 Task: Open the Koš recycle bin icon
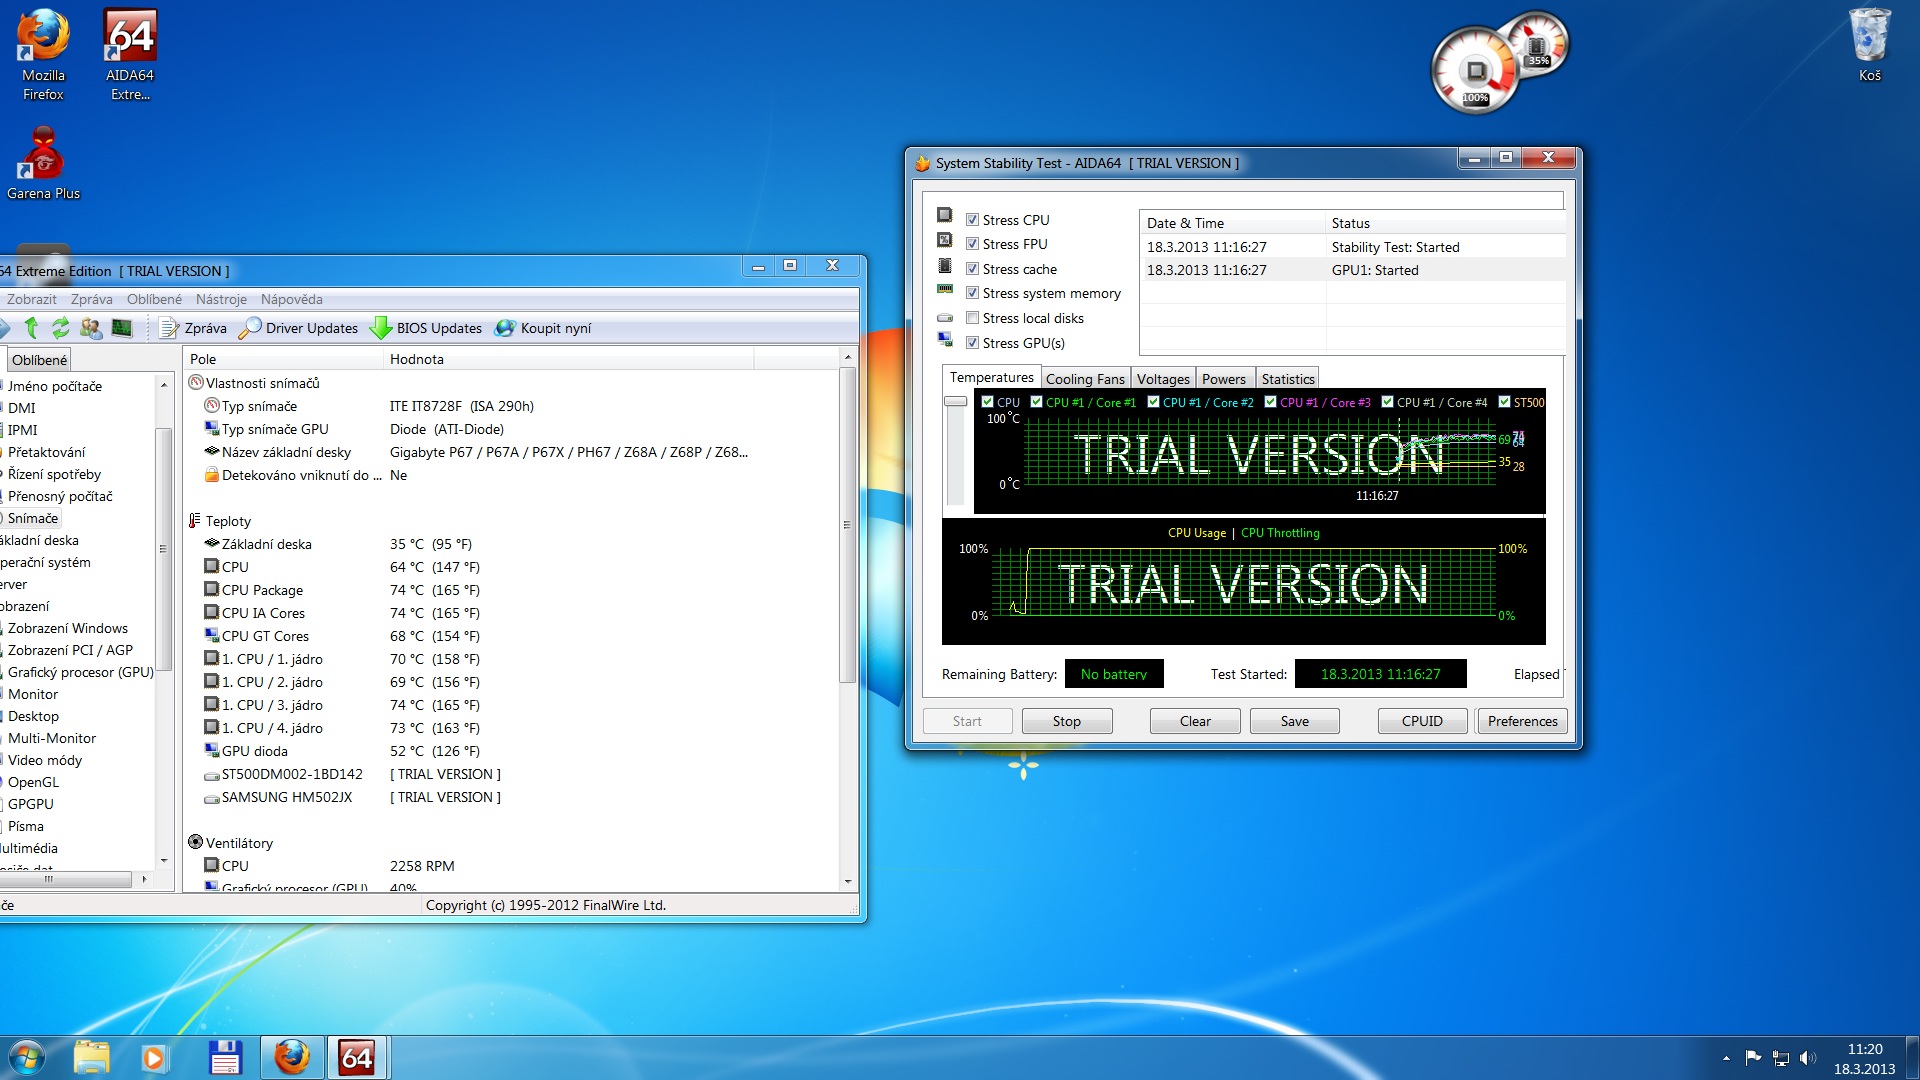coord(1869,45)
